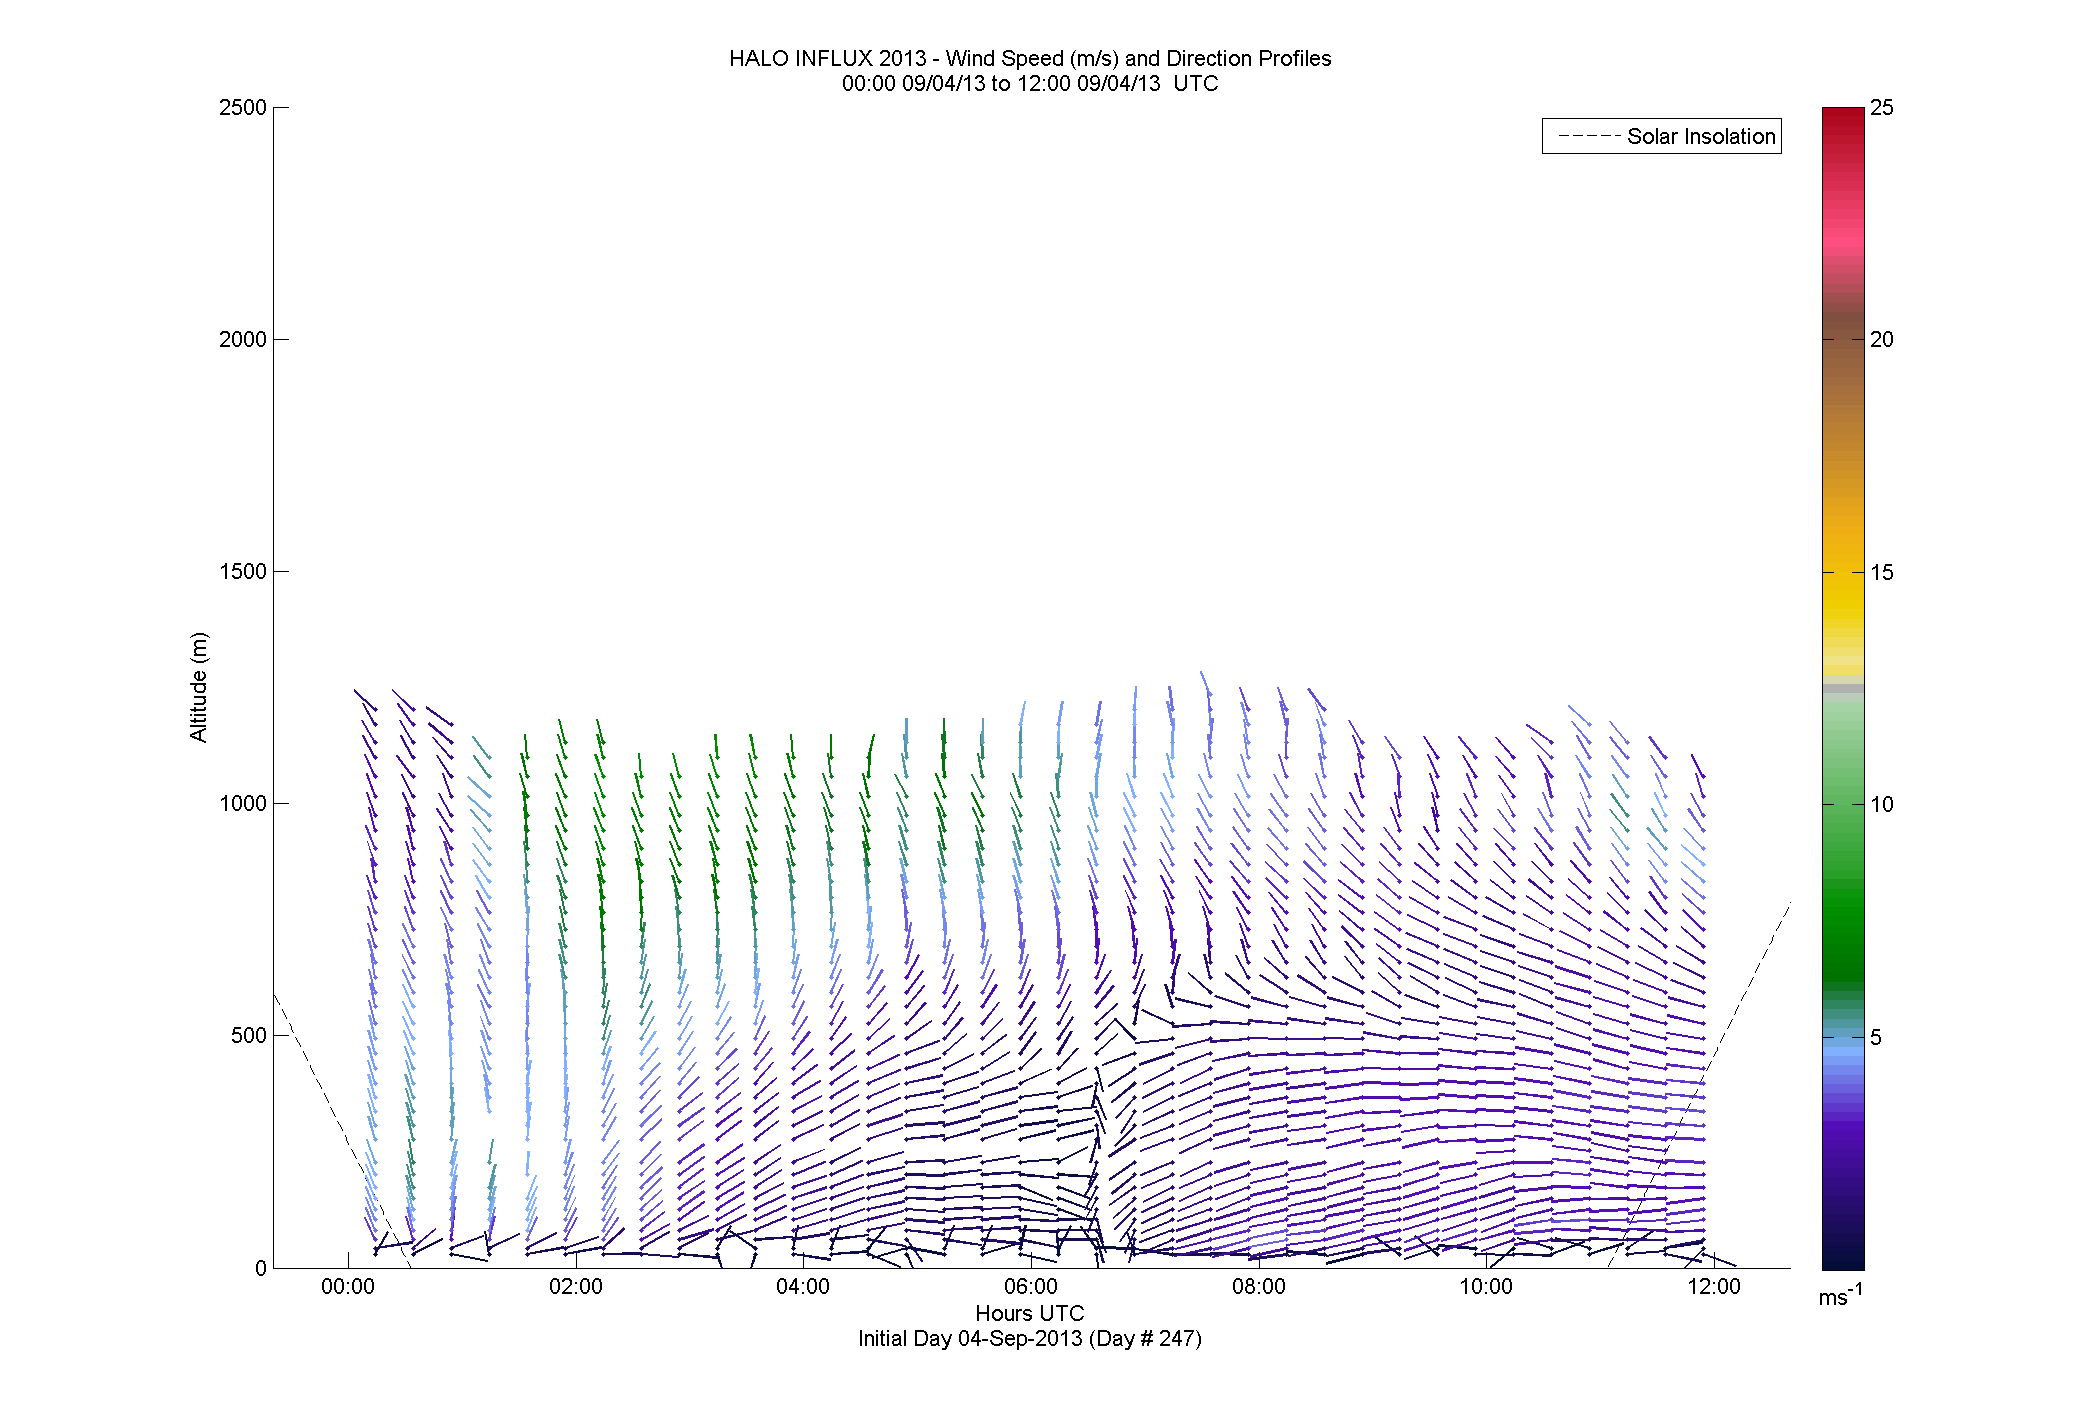
Task: Click the colorbar 20 tick label
Action: point(1882,339)
